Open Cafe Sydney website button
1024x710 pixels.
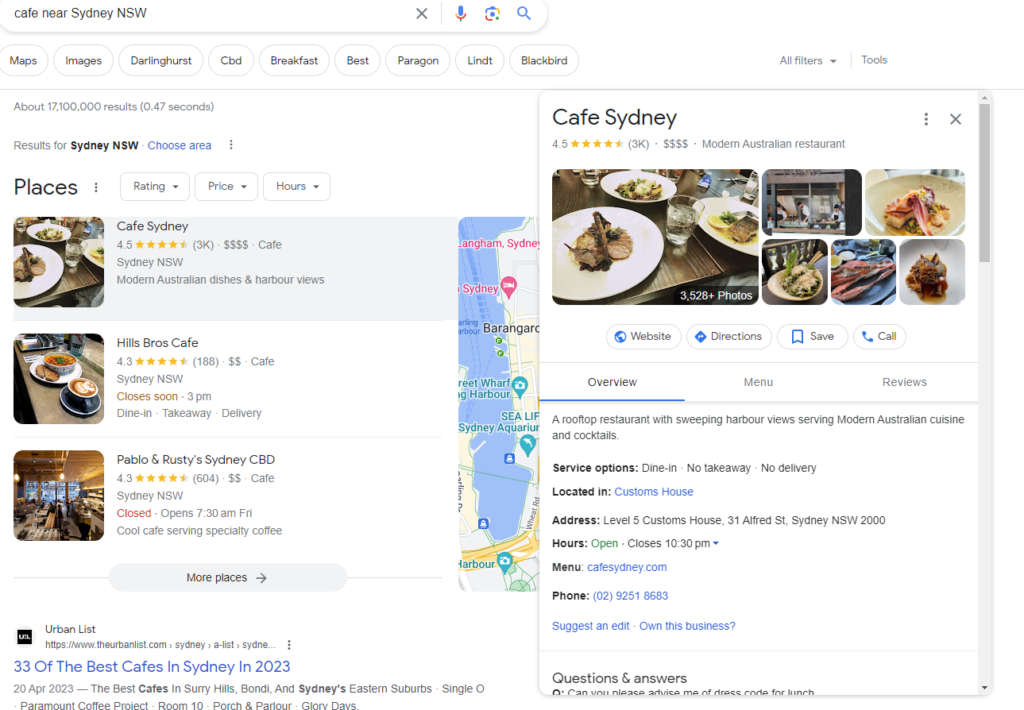(643, 336)
